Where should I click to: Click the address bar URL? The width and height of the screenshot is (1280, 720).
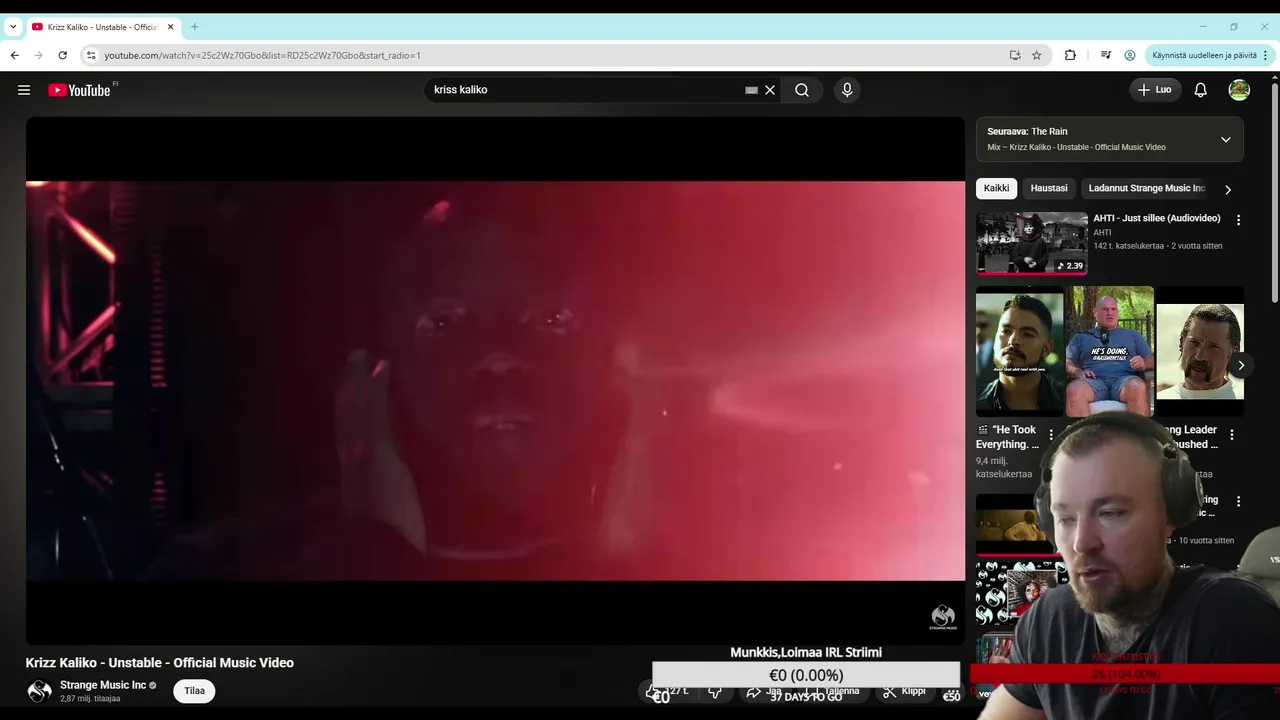point(262,55)
